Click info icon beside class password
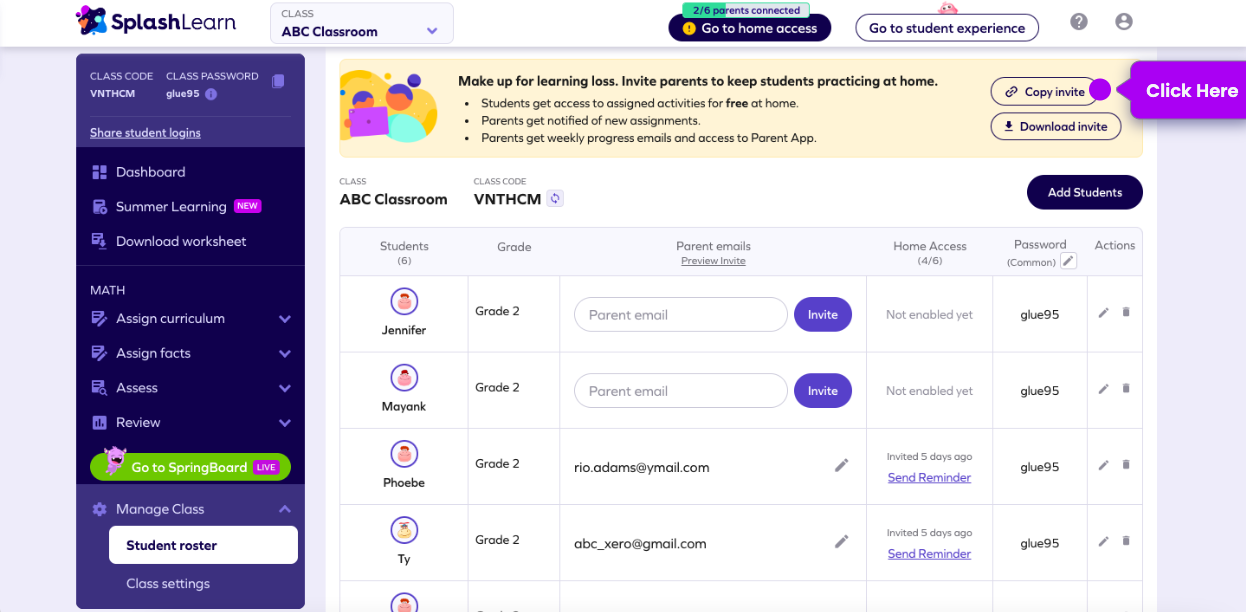 (x=211, y=94)
